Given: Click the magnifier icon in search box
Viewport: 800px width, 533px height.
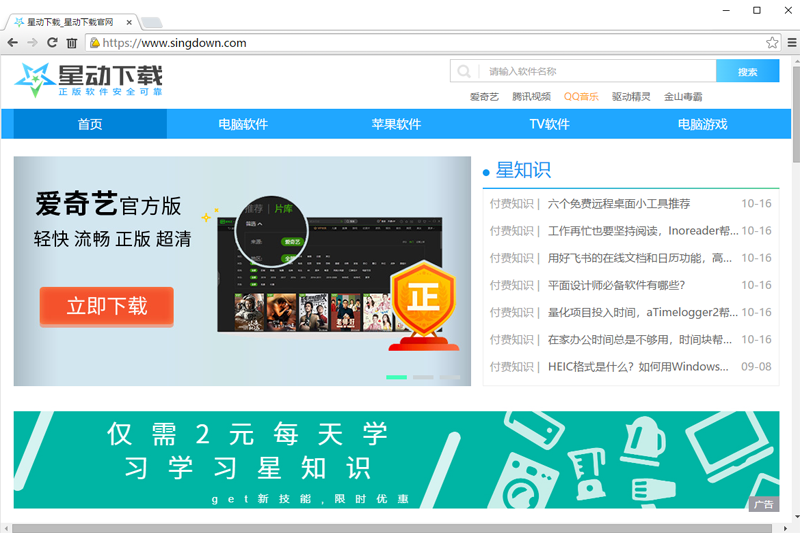Looking at the screenshot, I should click(464, 71).
